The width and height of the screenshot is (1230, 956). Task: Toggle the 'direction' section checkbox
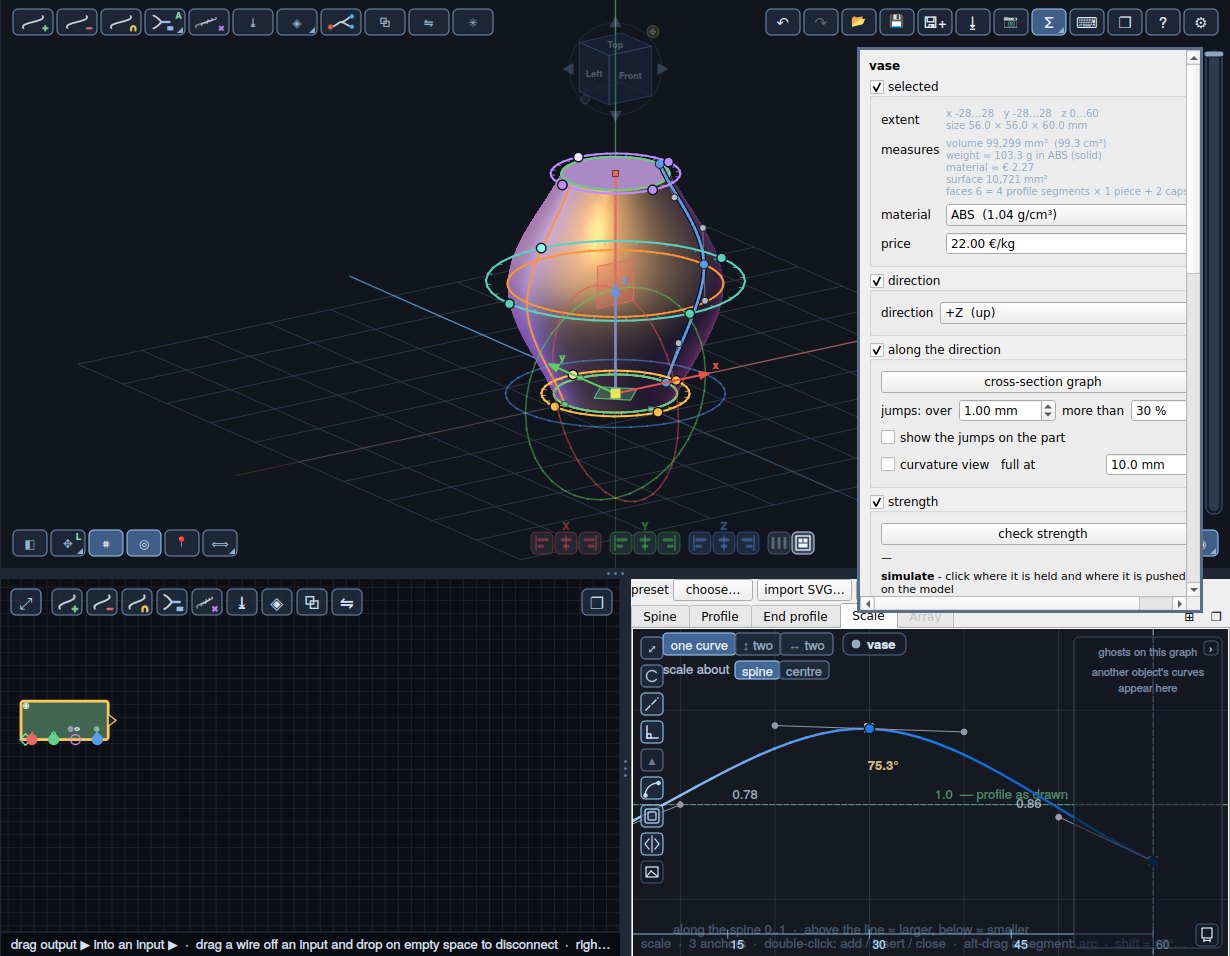(x=877, y=281)
